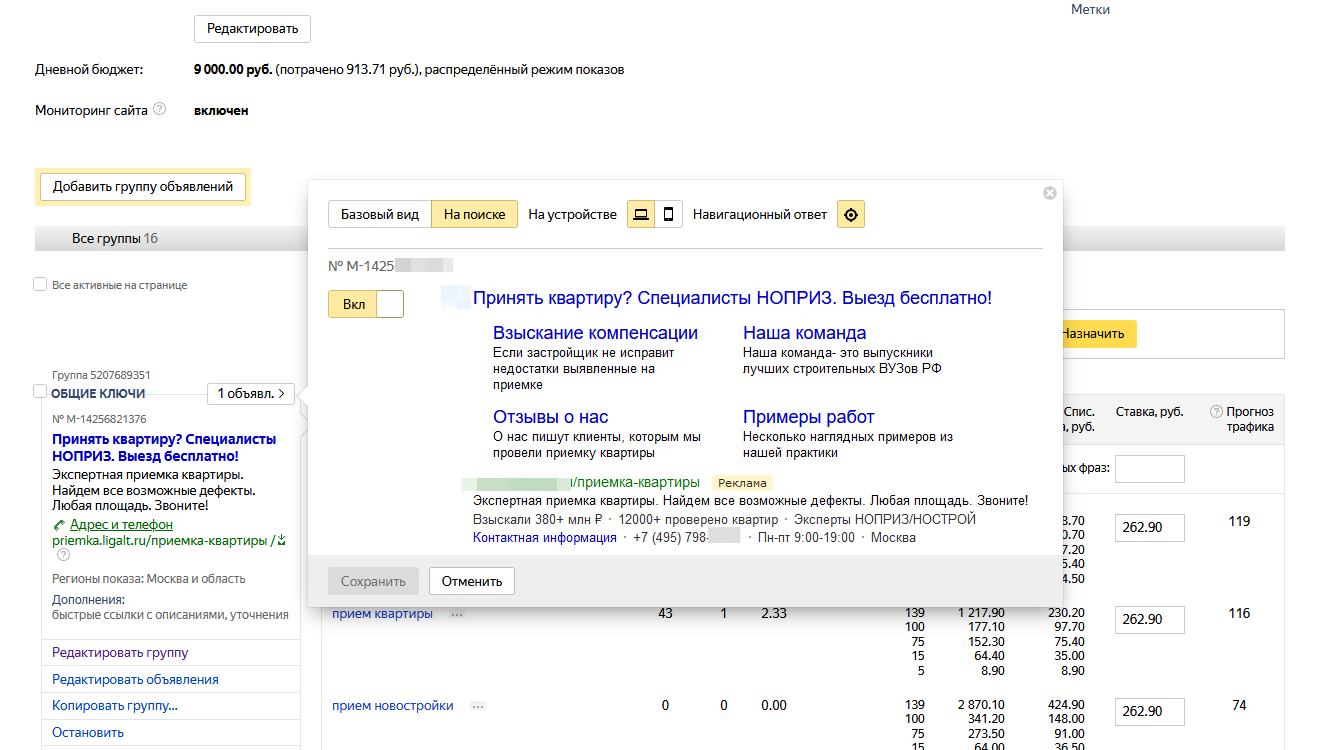The width and height of the screenshot is (1334, 750).
Task: Open ellipsis menu next to прием квартиры
Action: 457,614
